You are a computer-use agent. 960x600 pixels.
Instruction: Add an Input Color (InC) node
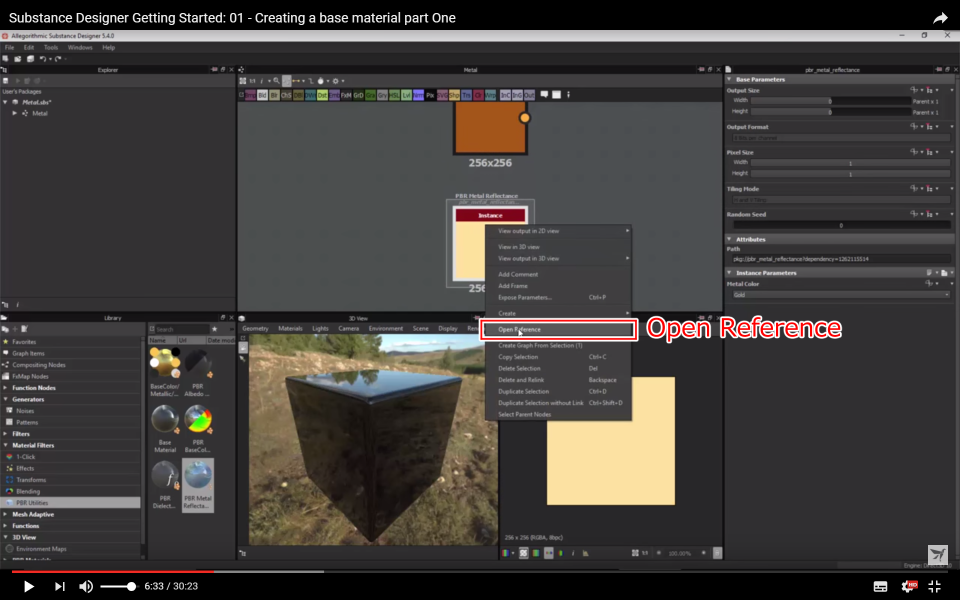pyautogui.click(x=505, y=95)
